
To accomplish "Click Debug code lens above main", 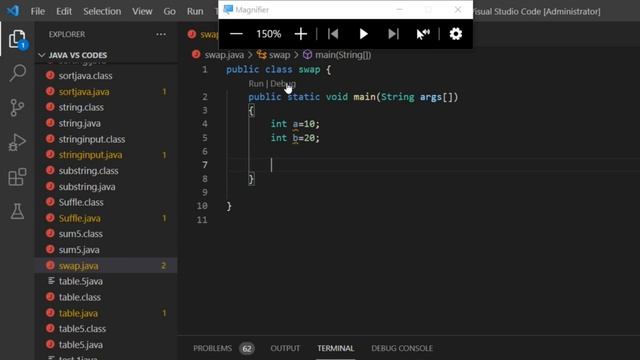I will (283, 84).
